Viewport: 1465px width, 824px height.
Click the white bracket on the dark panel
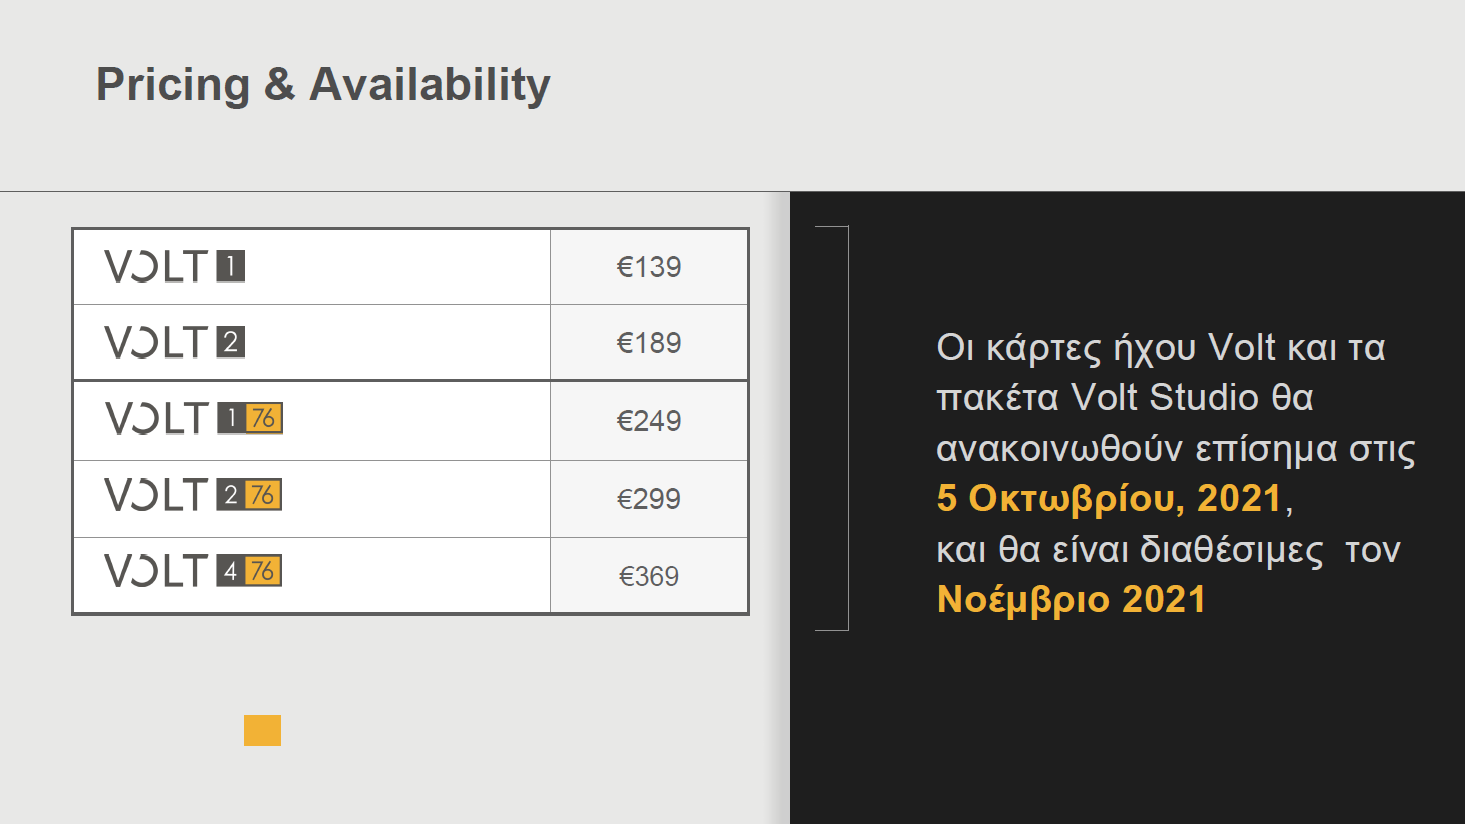coord(846,428)
